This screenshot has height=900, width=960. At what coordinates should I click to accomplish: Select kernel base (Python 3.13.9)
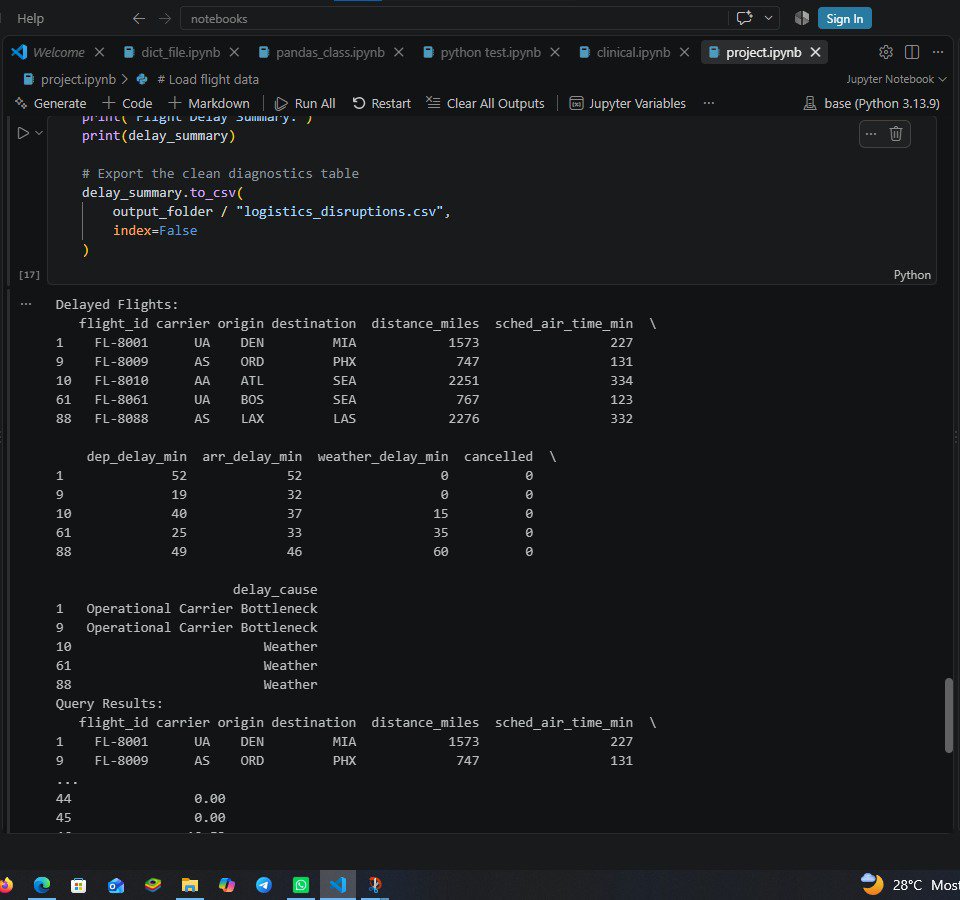[871, 103]
